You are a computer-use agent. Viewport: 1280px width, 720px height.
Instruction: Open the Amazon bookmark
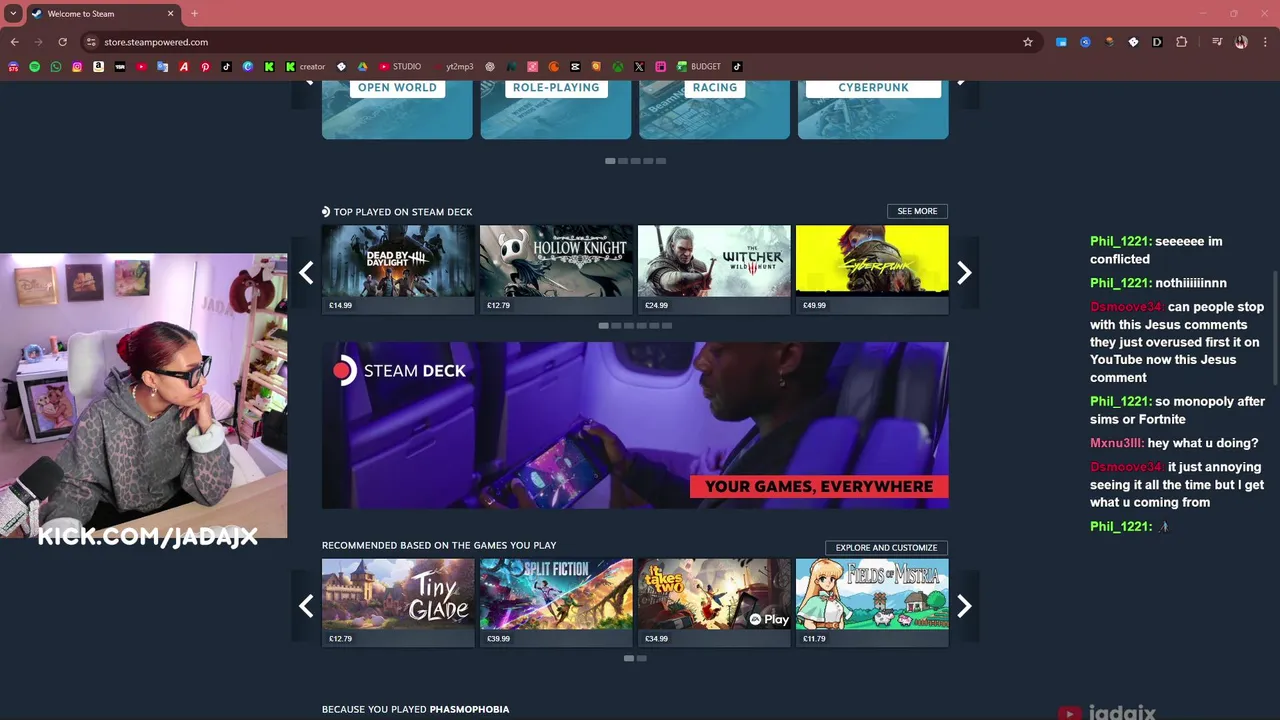[98, 66]
